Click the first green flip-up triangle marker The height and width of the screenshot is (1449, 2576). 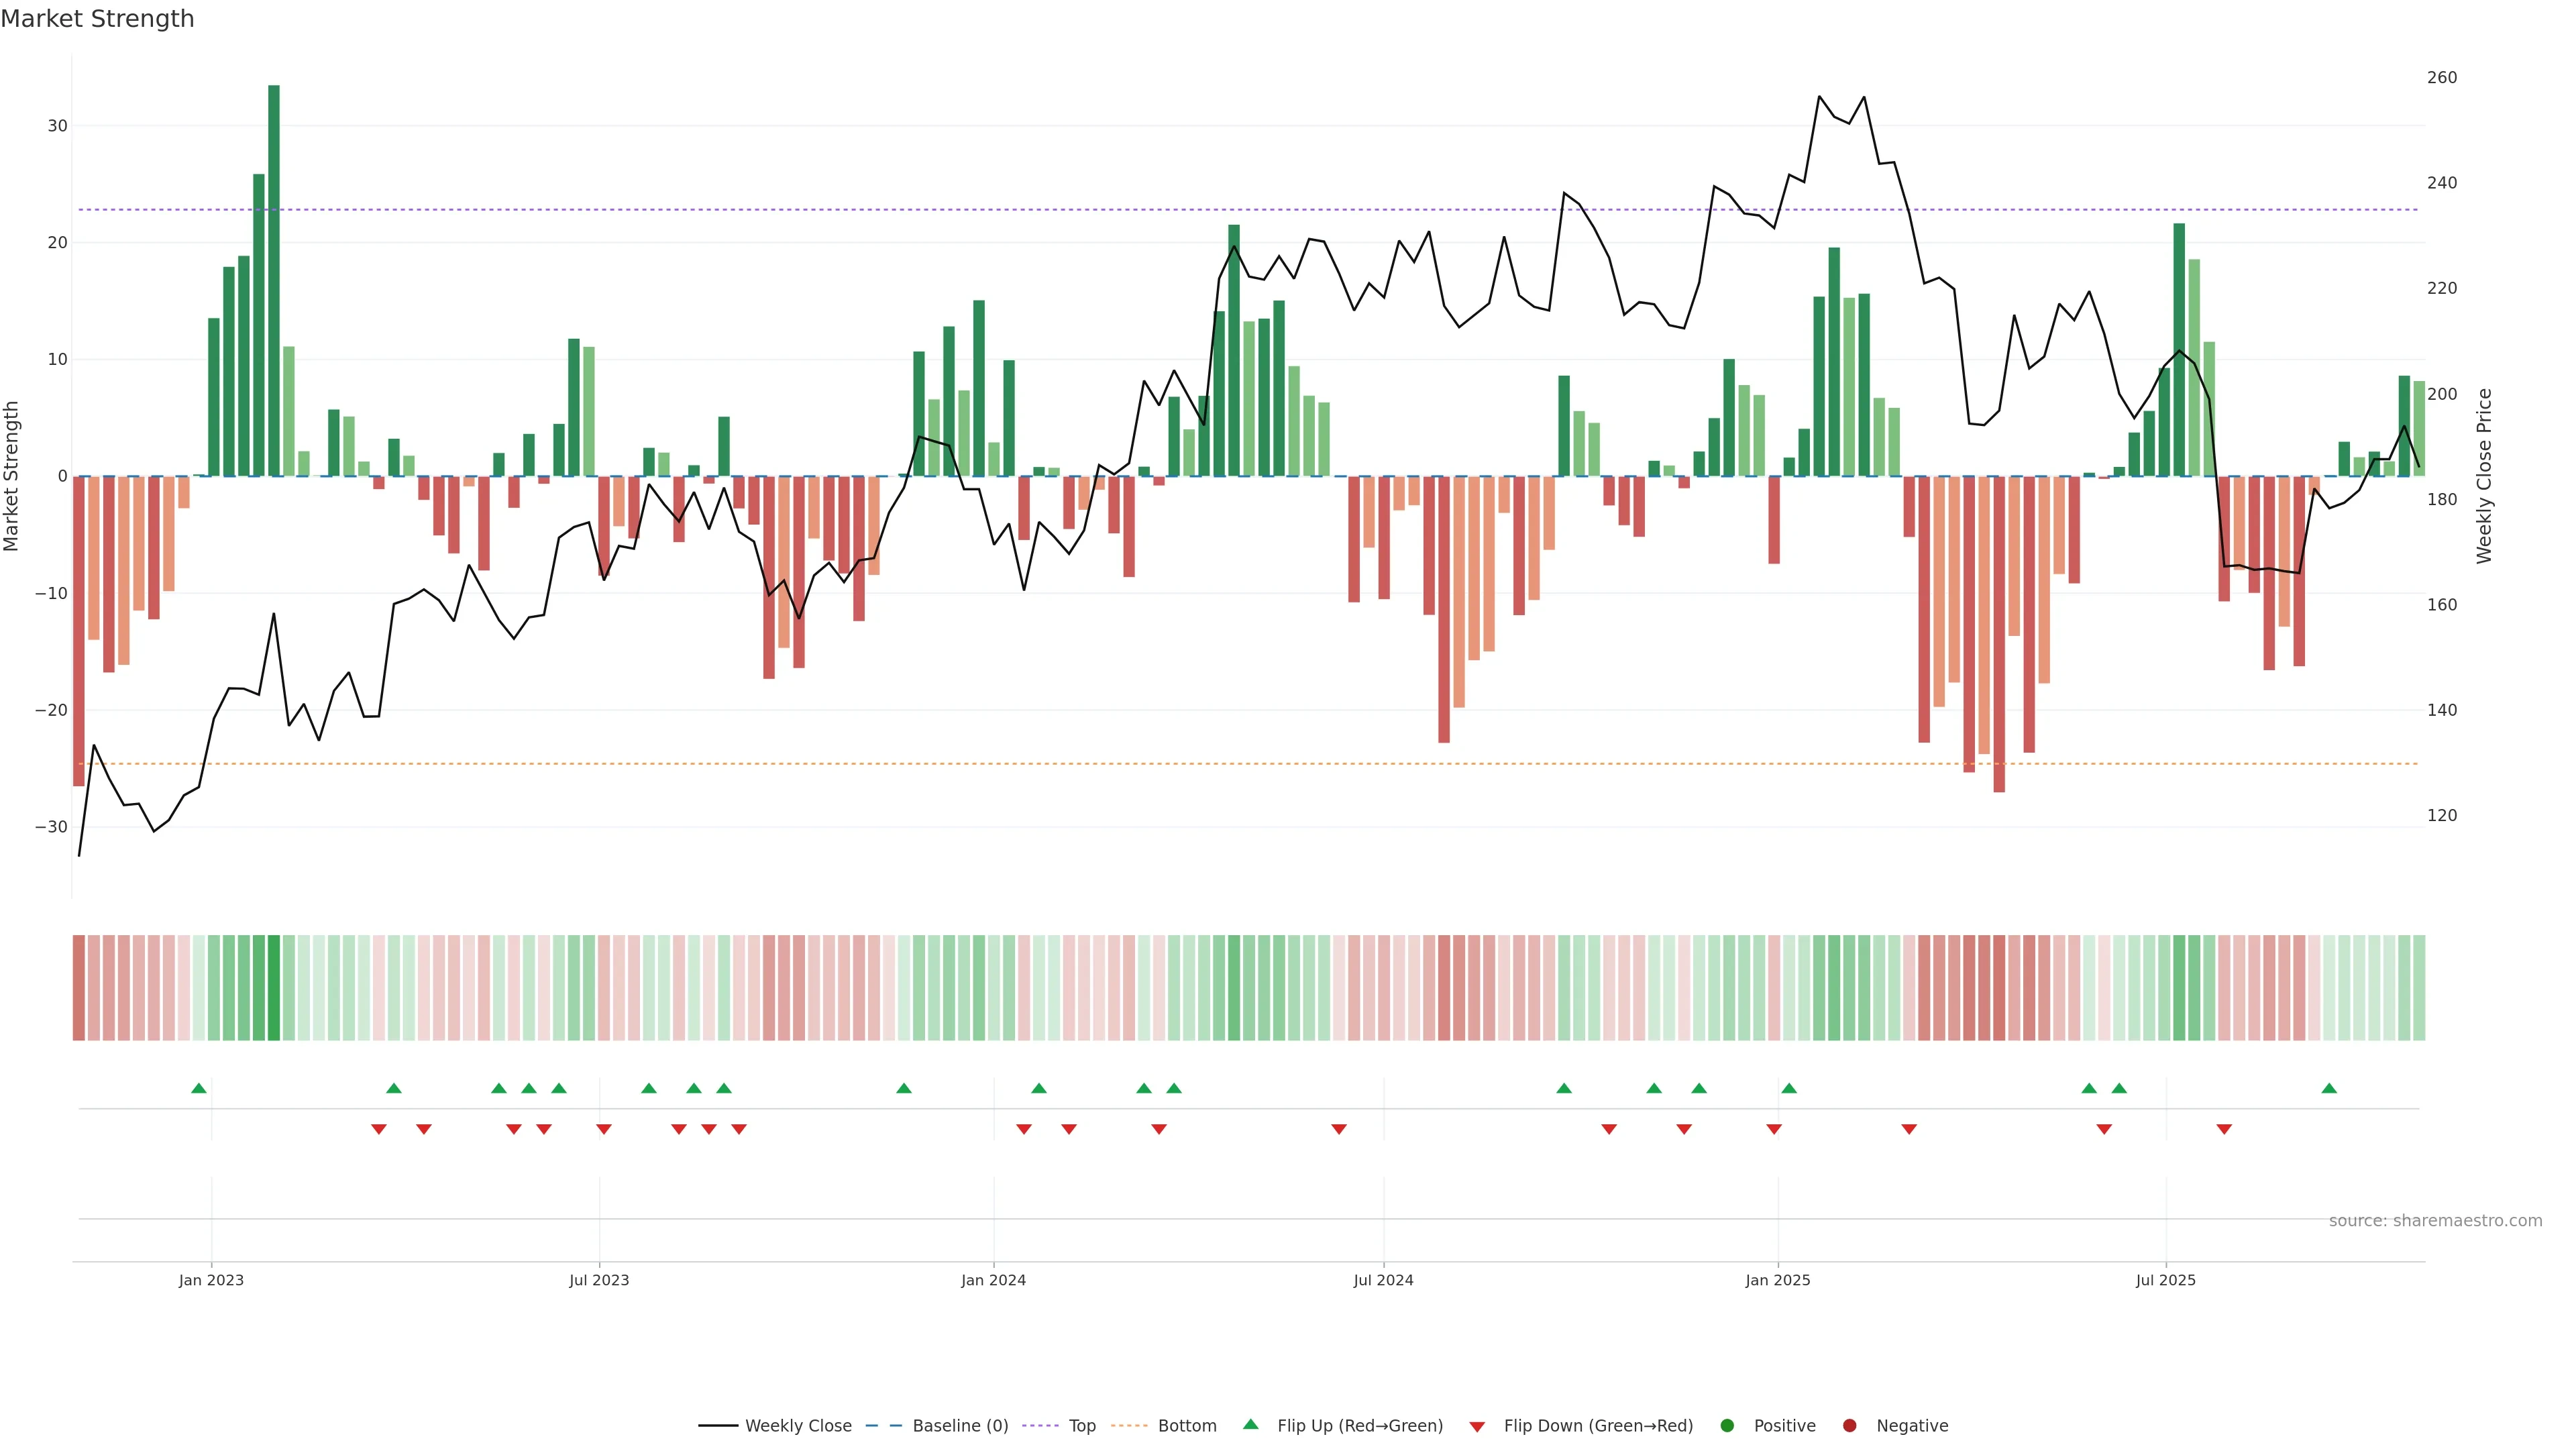click(x=199, y=1088)
